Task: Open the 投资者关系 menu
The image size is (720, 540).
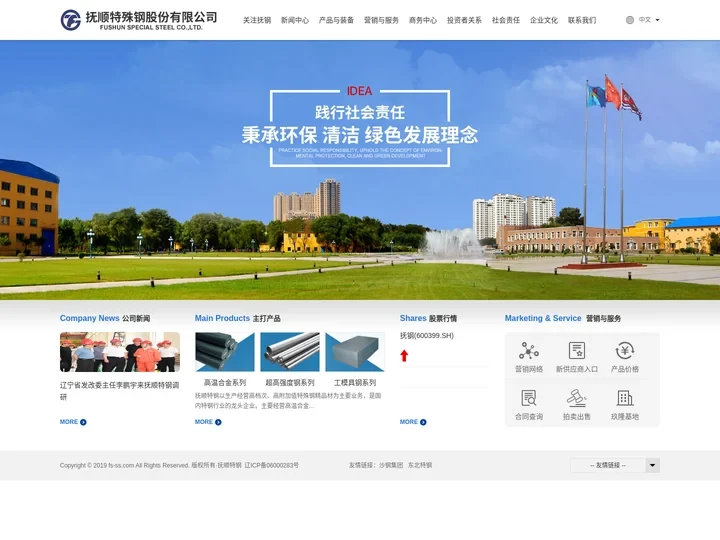Action: click(x=464, y=20)
